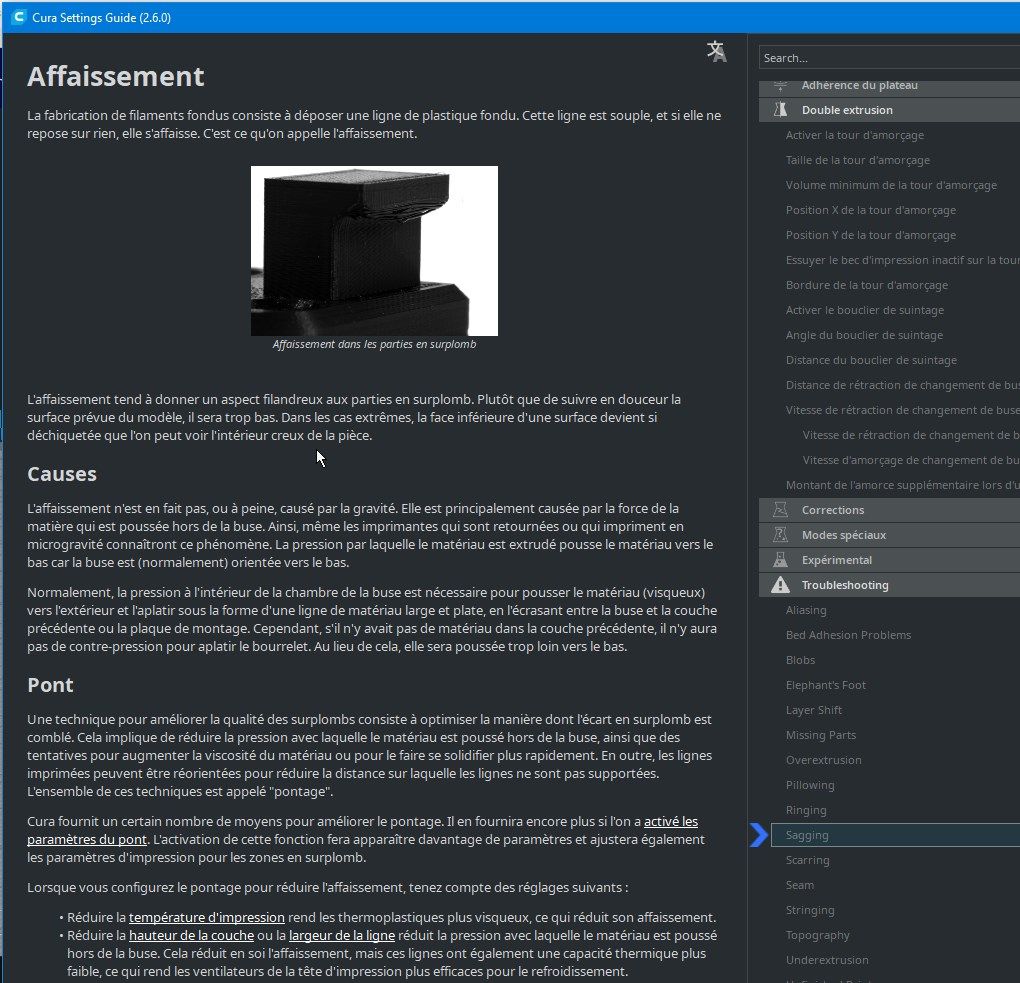
Task: Select the highlighted Sagging article
Action: [x=895, y=835]
